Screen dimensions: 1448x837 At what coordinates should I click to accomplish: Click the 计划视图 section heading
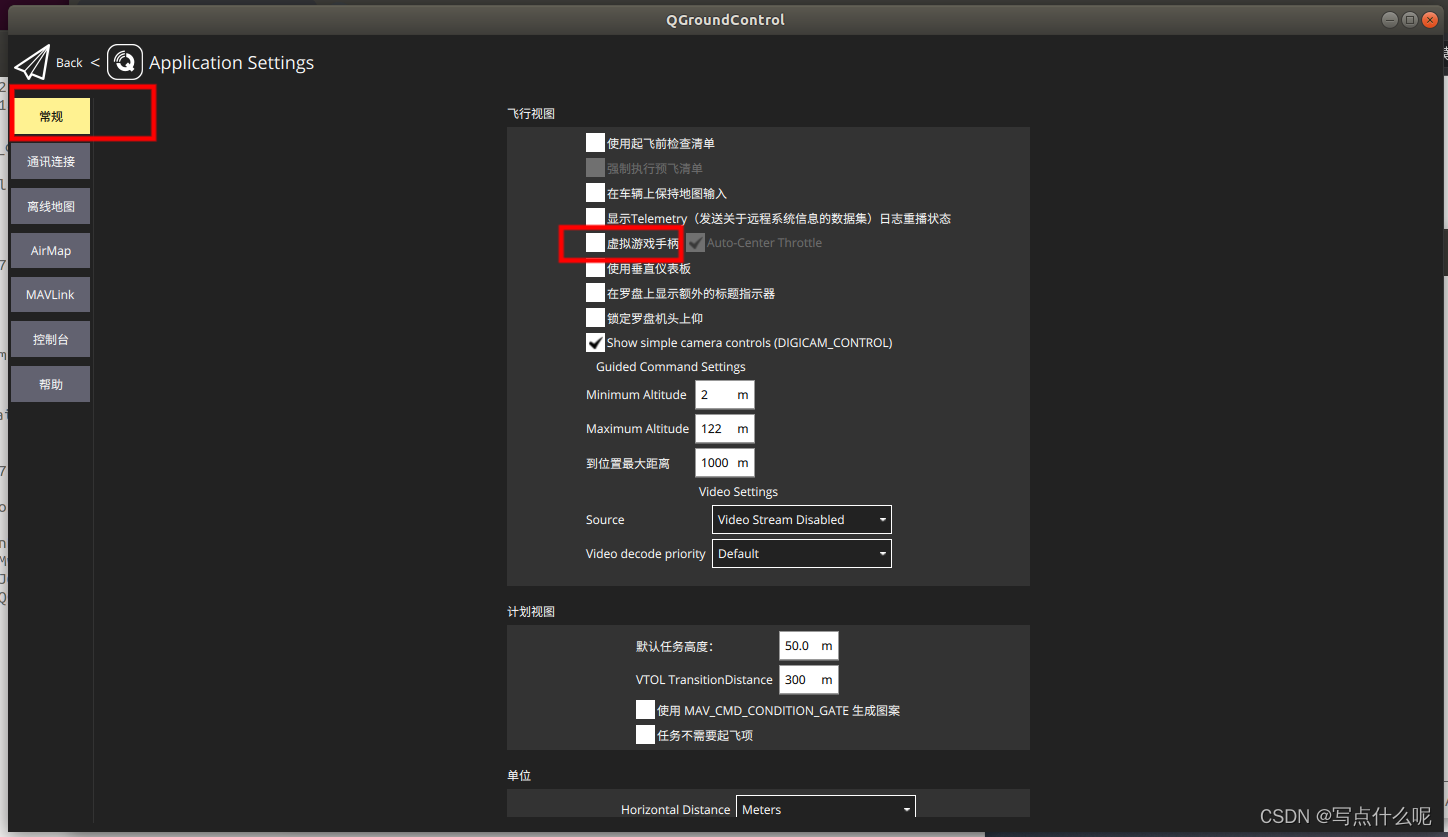tap(531, 612)
